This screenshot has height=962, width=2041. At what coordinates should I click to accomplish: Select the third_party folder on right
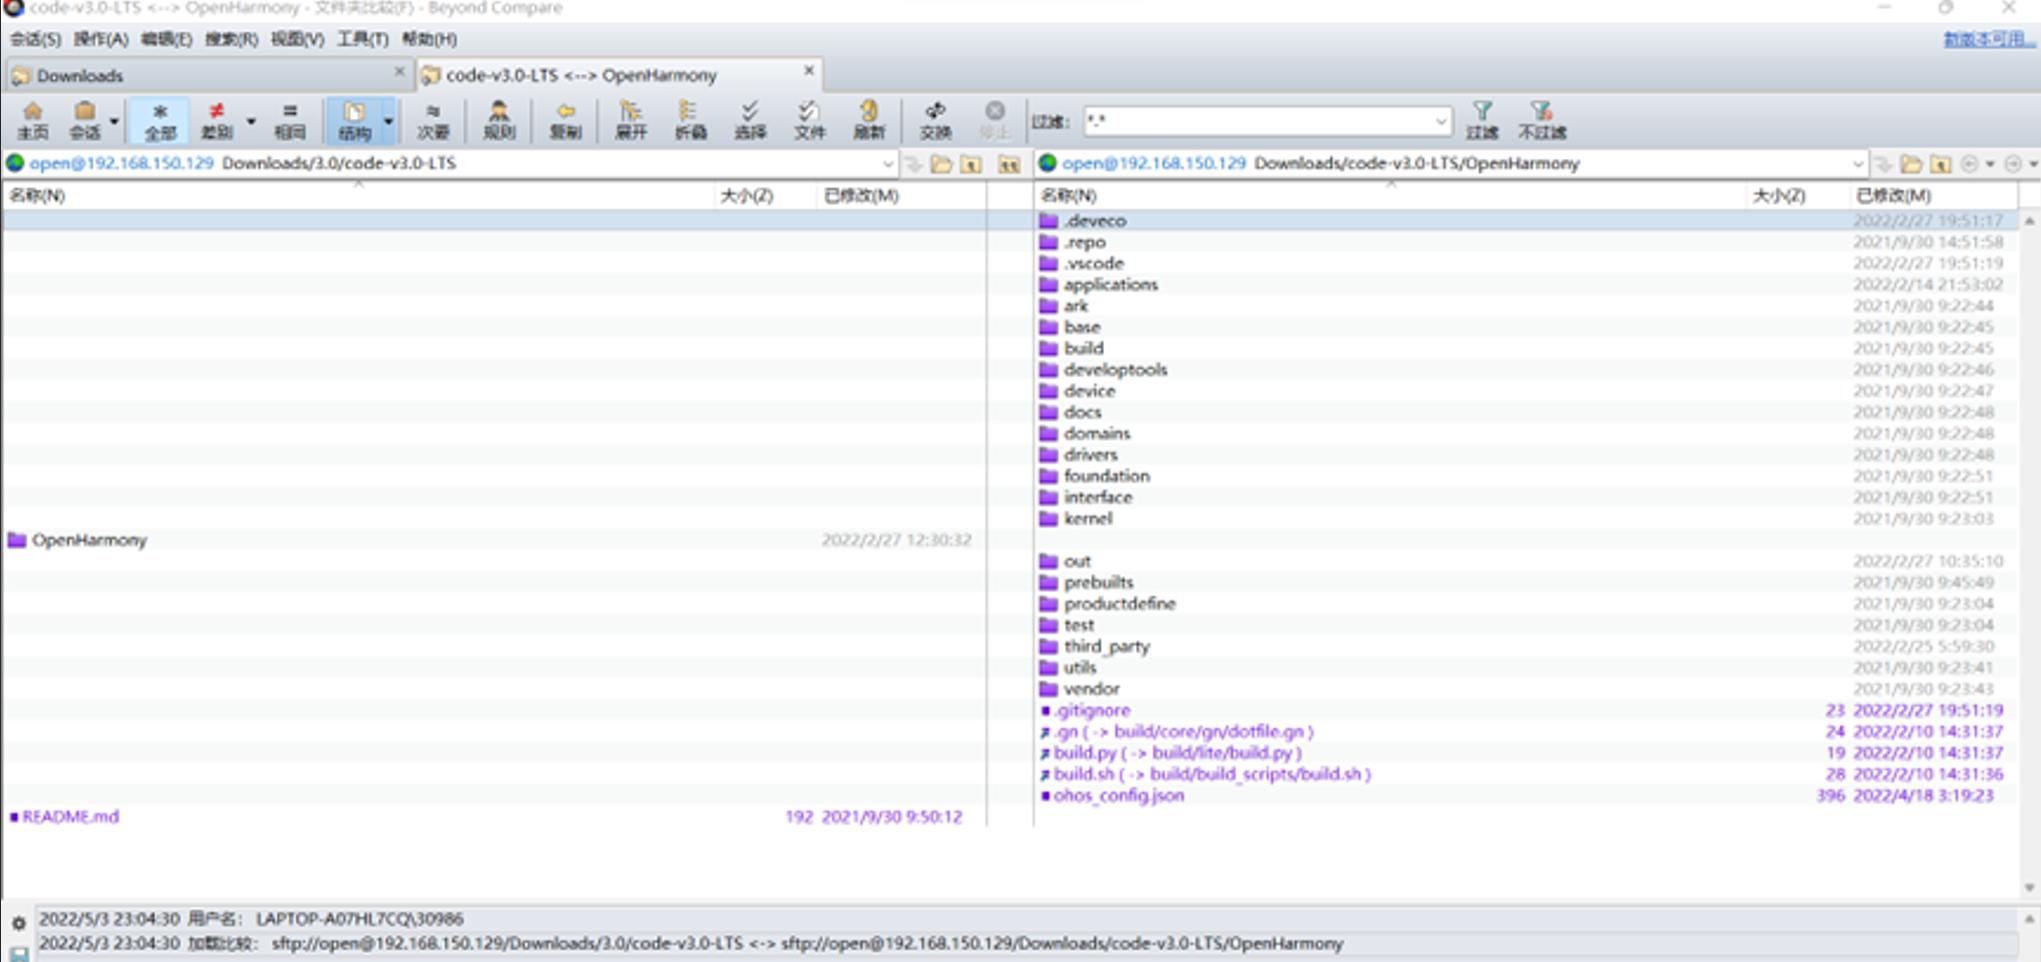coord(1106,646)
